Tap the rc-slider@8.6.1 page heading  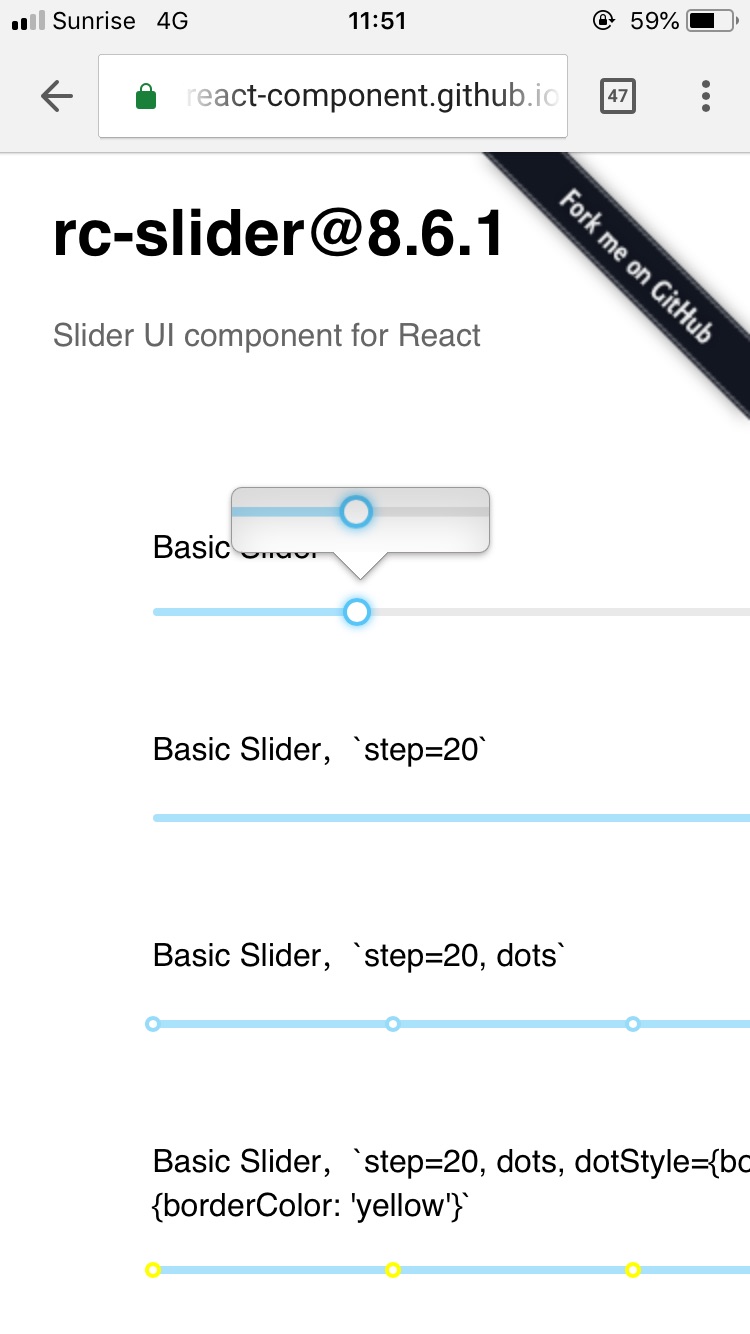(280, 232)
